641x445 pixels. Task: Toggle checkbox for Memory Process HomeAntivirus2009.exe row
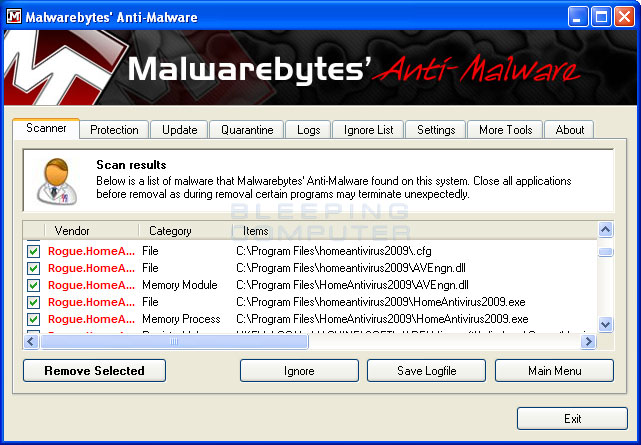(34, 319)
